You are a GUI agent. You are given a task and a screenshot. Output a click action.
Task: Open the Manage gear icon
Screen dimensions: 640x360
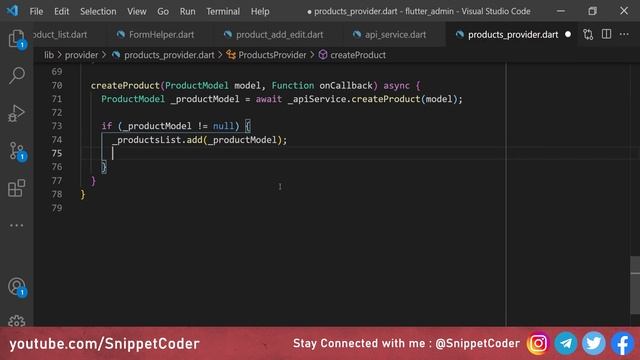[x=16, y=321]
